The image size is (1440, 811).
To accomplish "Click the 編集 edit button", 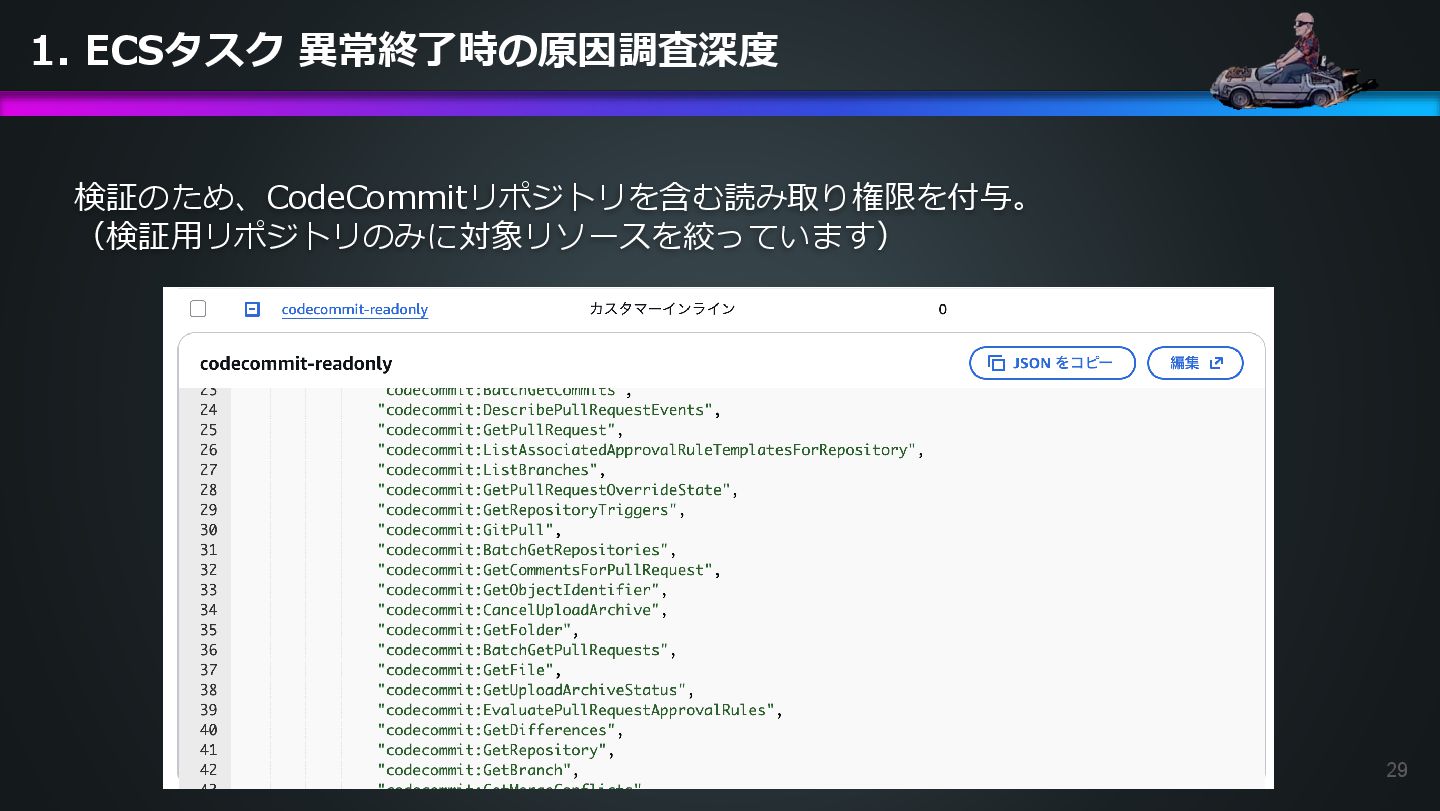I will [x=1195, y=363].
